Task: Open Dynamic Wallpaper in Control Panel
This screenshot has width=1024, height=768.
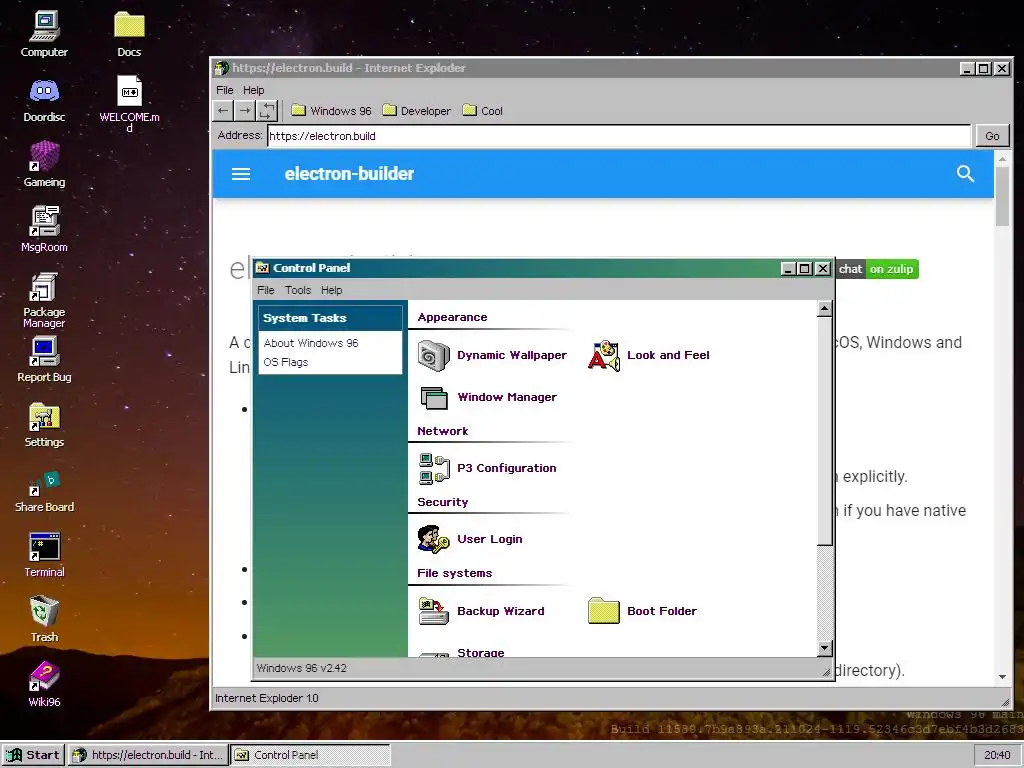Action: (492, 355)
